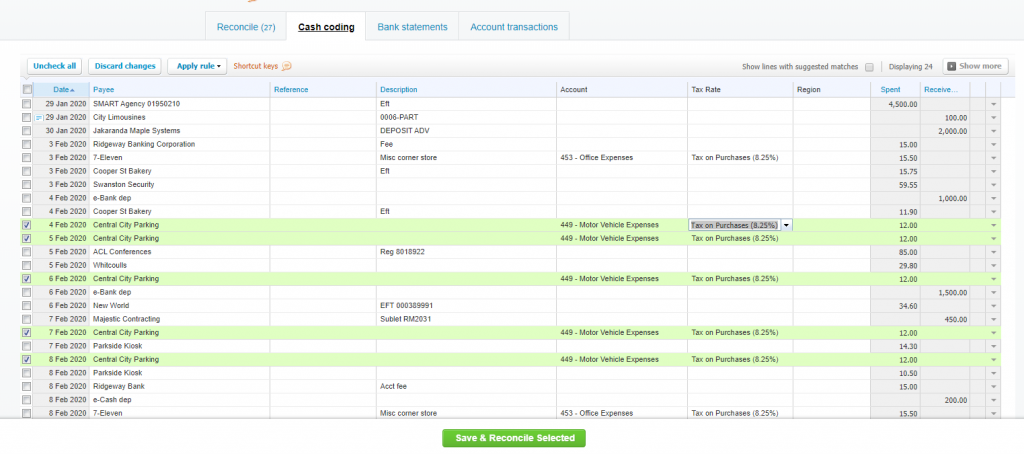Screen dimensions: 1024x454
Task: Click '449 - Motor Vehicle Expenses' on 8 Feb row
Action: [x=622, y=359]
